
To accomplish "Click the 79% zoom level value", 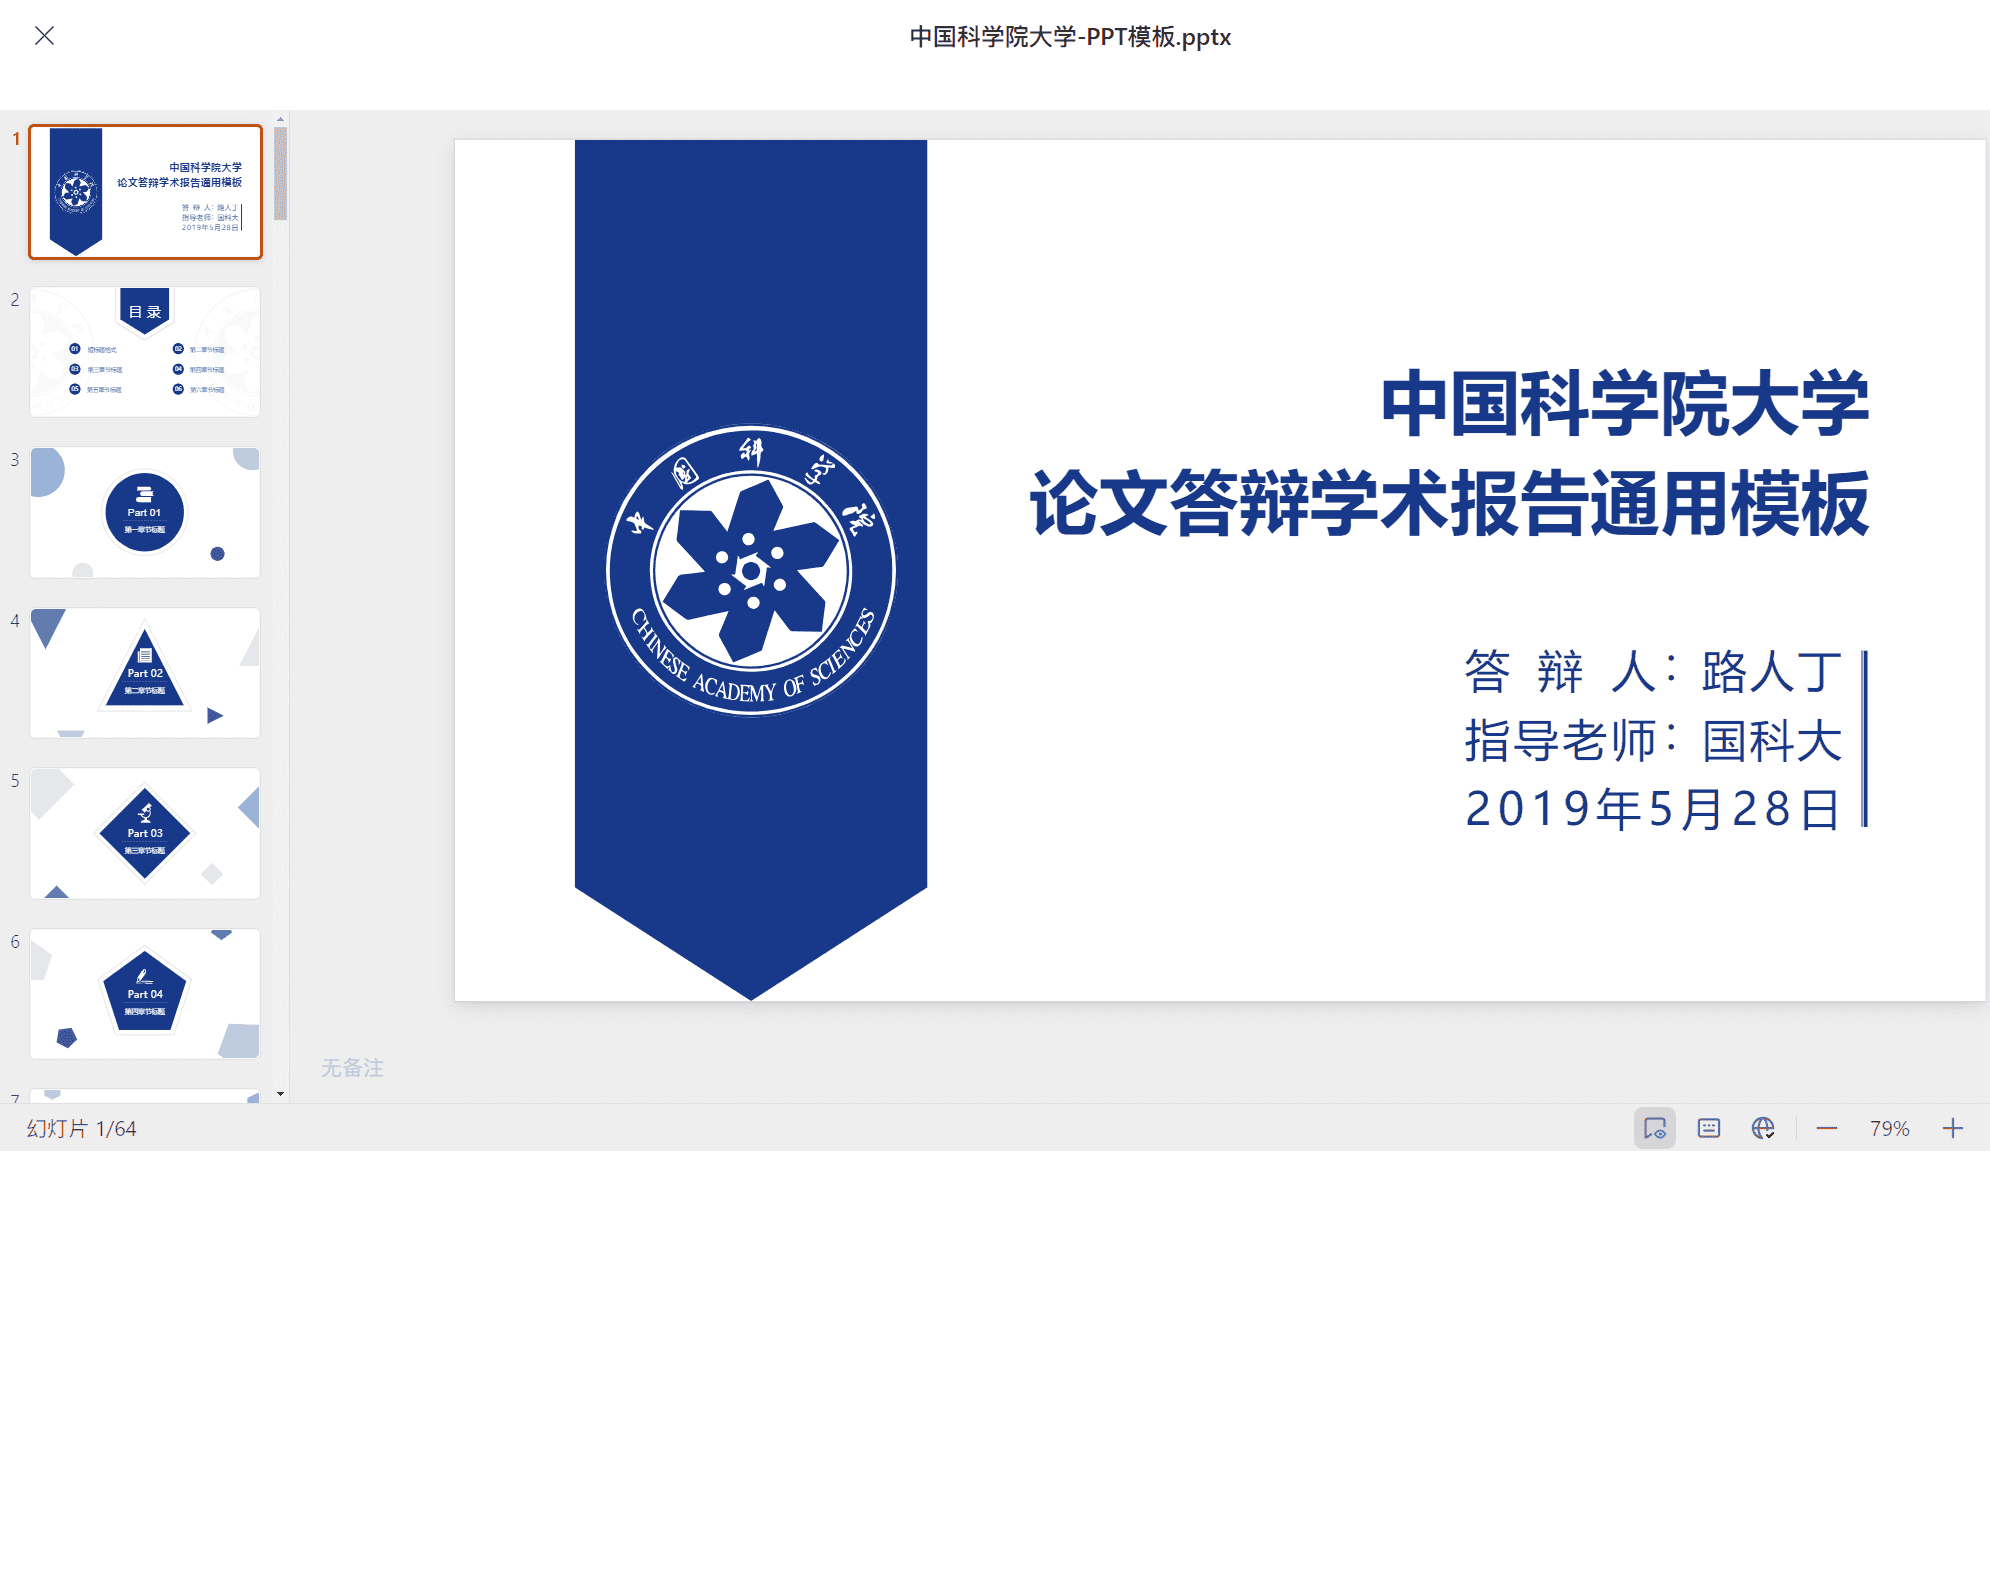I will [1890, 1128].
